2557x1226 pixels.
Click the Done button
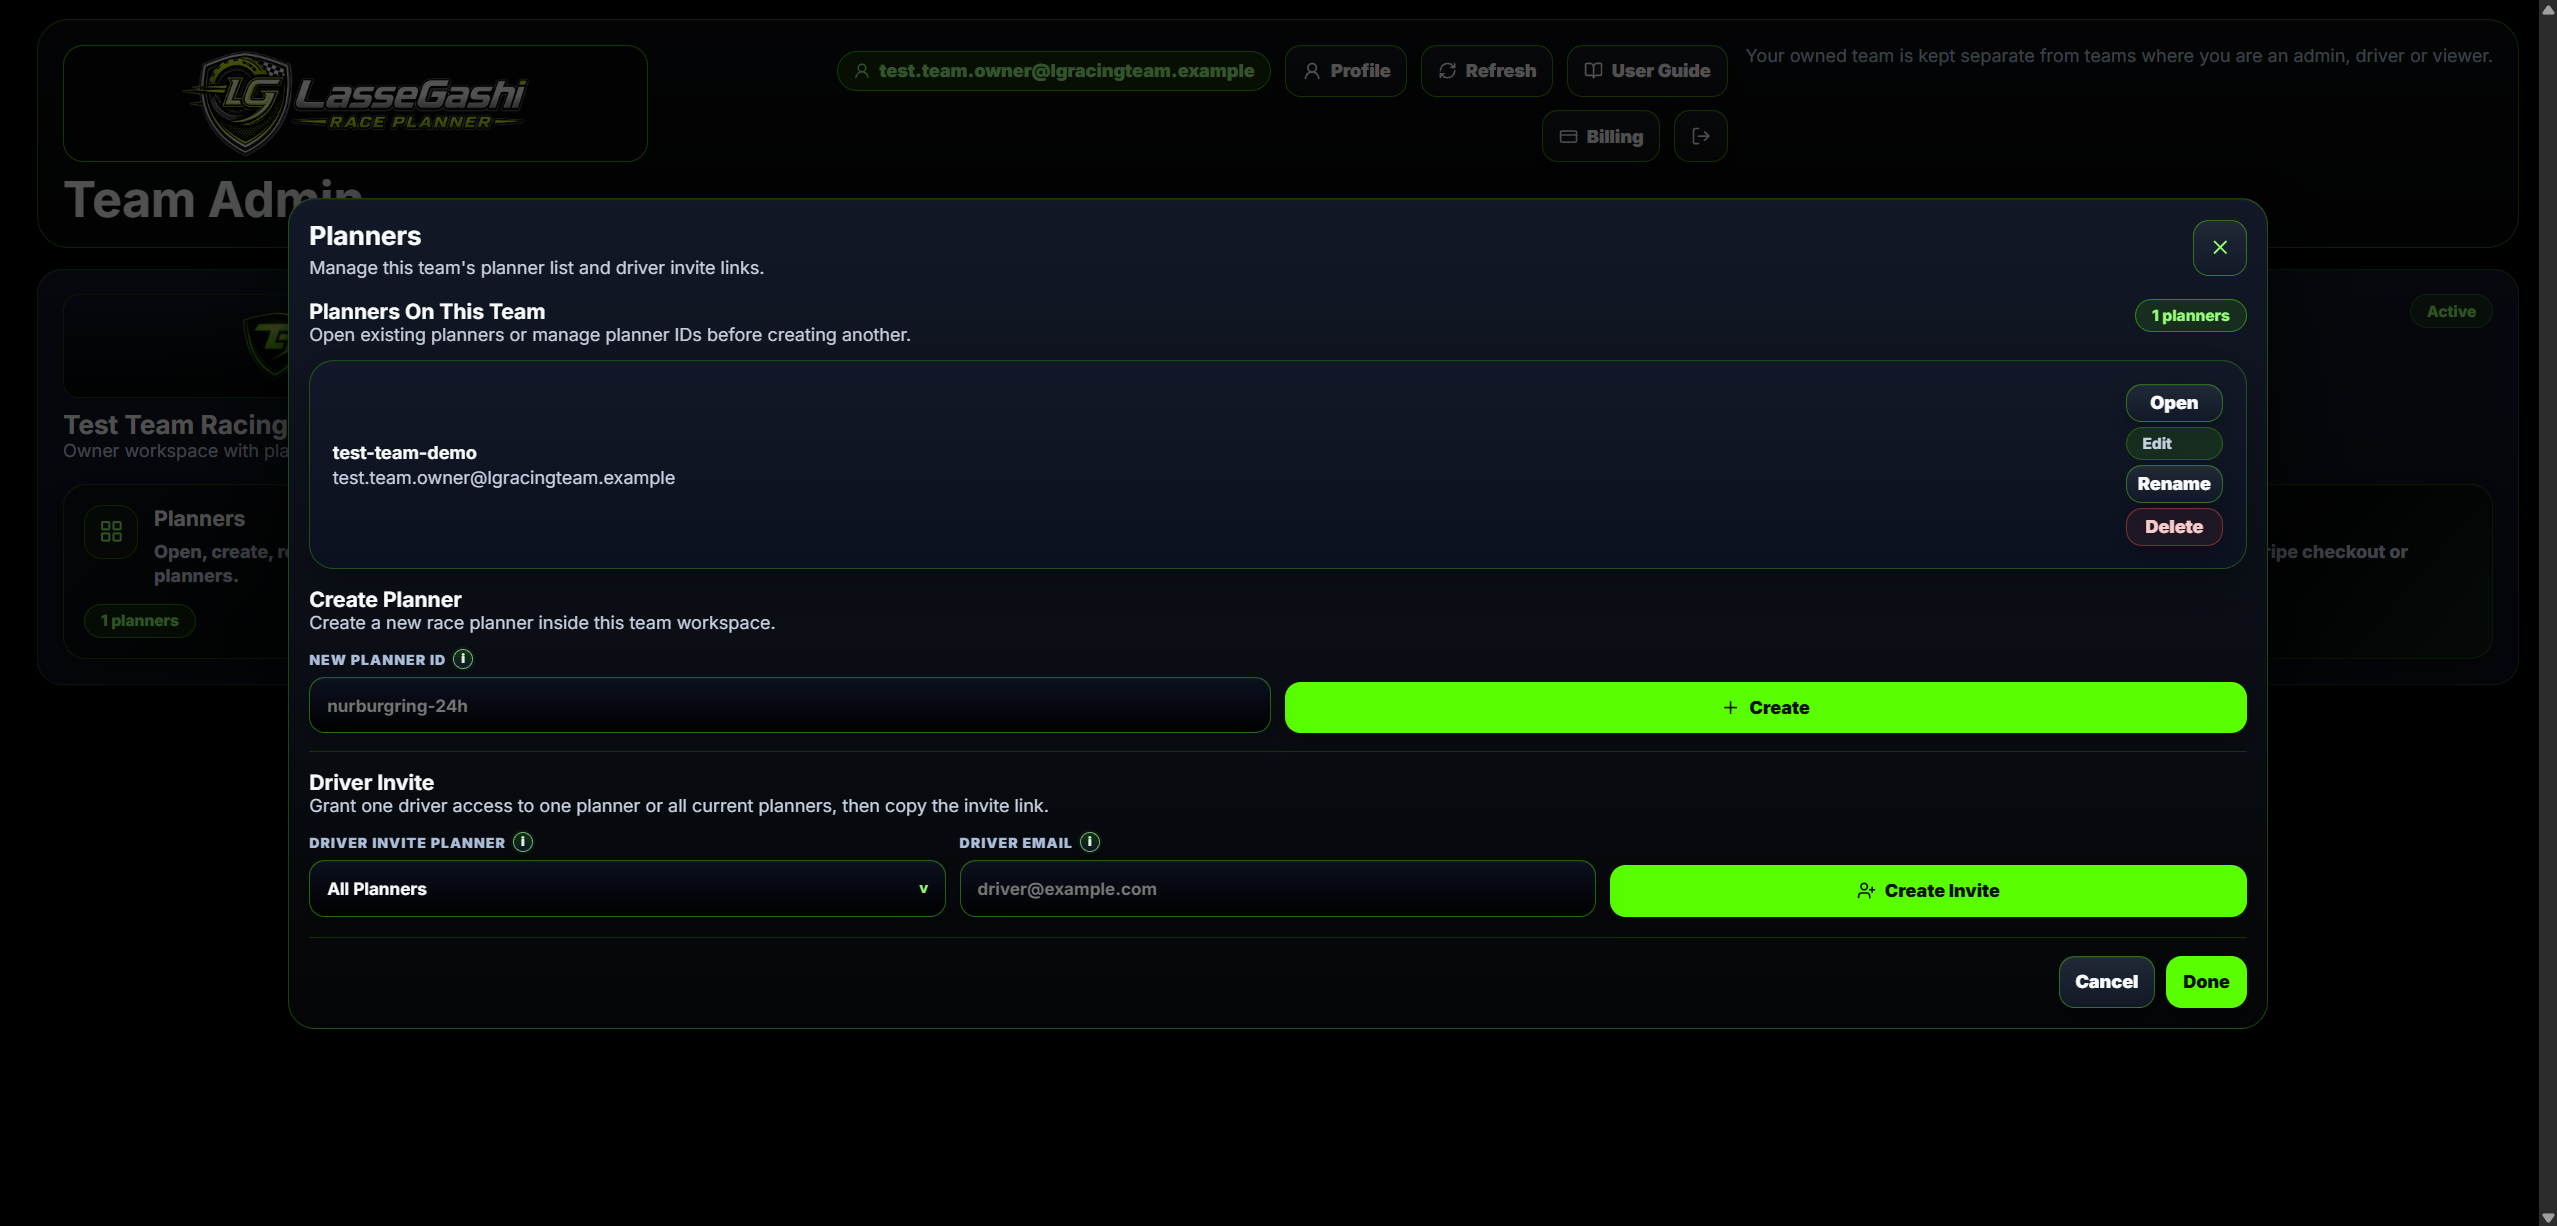tap(2205, 982)
